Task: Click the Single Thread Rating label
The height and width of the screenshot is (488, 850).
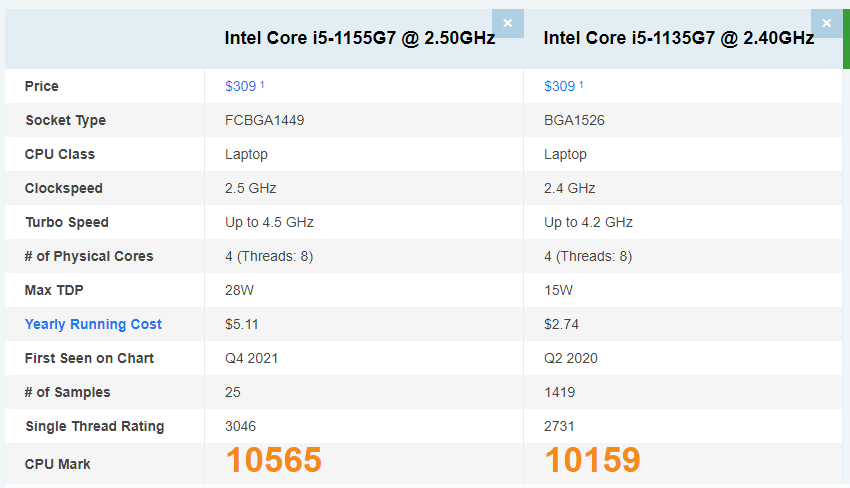Action: [x=95, y=427]
